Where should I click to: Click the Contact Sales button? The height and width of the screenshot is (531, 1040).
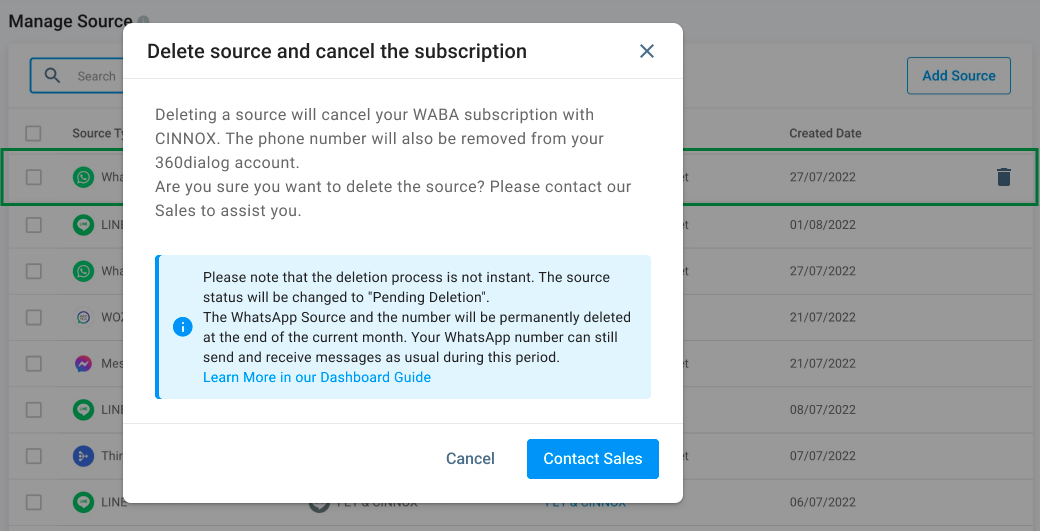[x=593, y=459]
